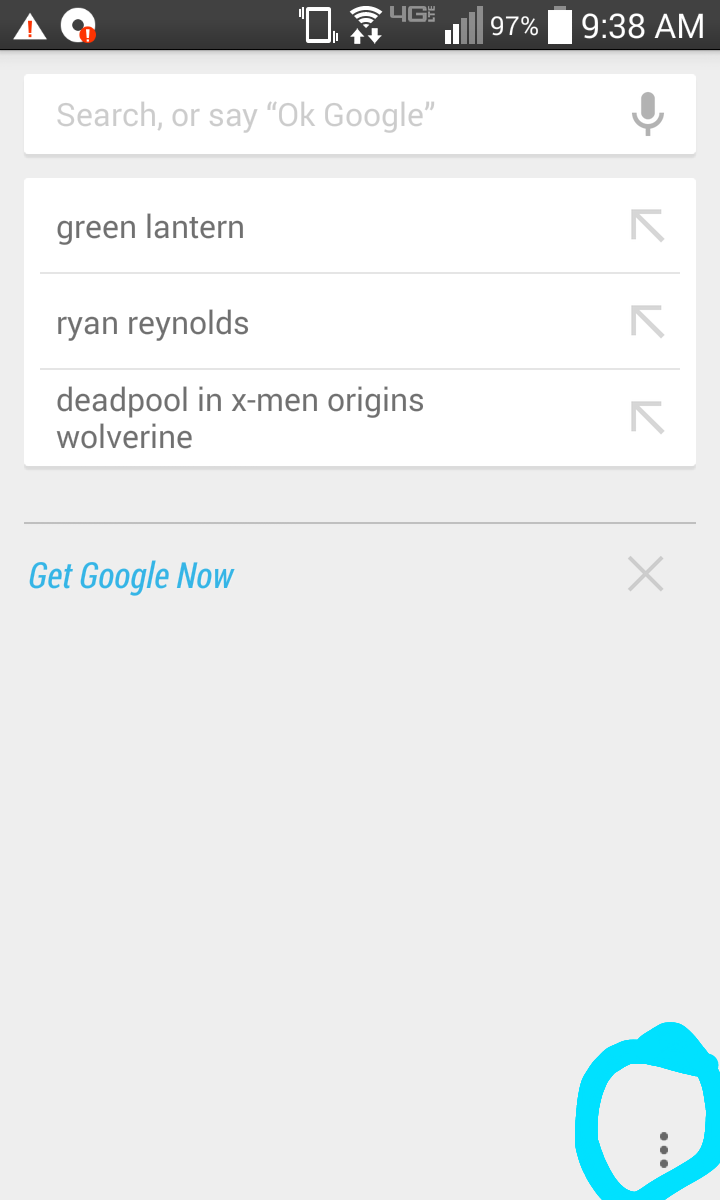
Task: Tap the 97% battery percentage text
Action: click(514, 26)
